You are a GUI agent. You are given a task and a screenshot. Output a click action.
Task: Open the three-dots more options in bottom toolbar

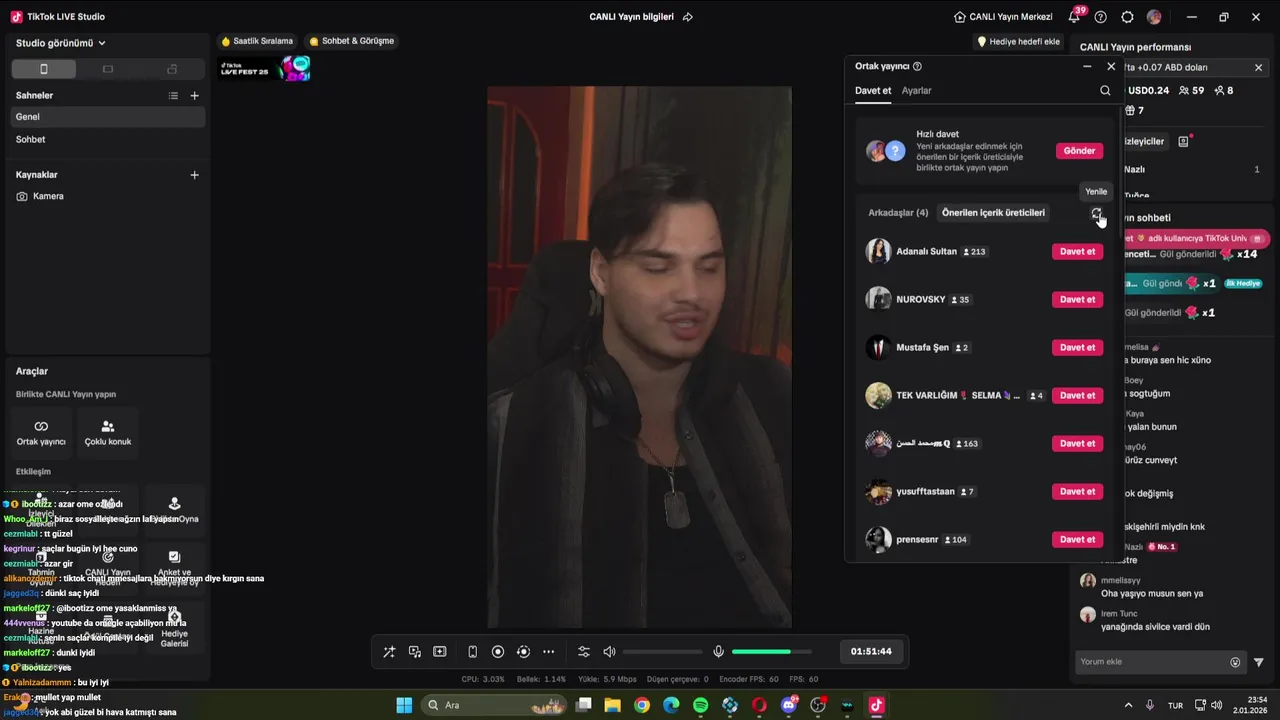tap(548, 652)
